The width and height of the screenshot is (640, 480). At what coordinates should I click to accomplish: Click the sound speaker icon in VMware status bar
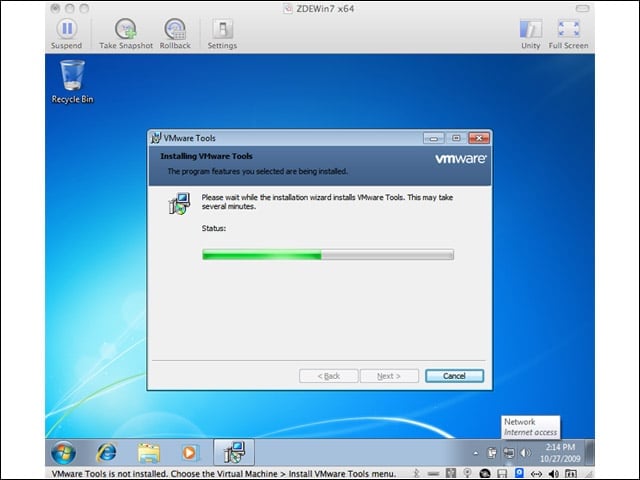pyautogui.click(x=553, y=473)
